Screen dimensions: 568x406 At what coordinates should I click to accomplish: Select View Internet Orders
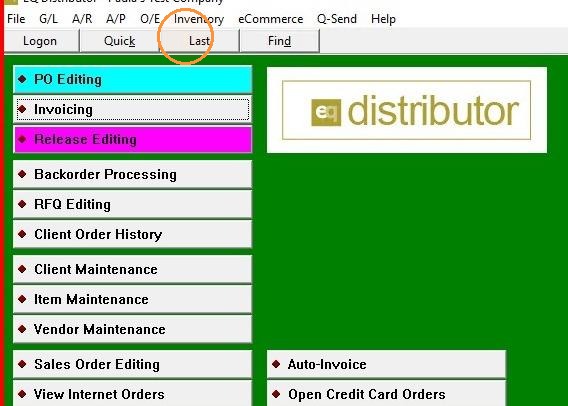point(133,393)
